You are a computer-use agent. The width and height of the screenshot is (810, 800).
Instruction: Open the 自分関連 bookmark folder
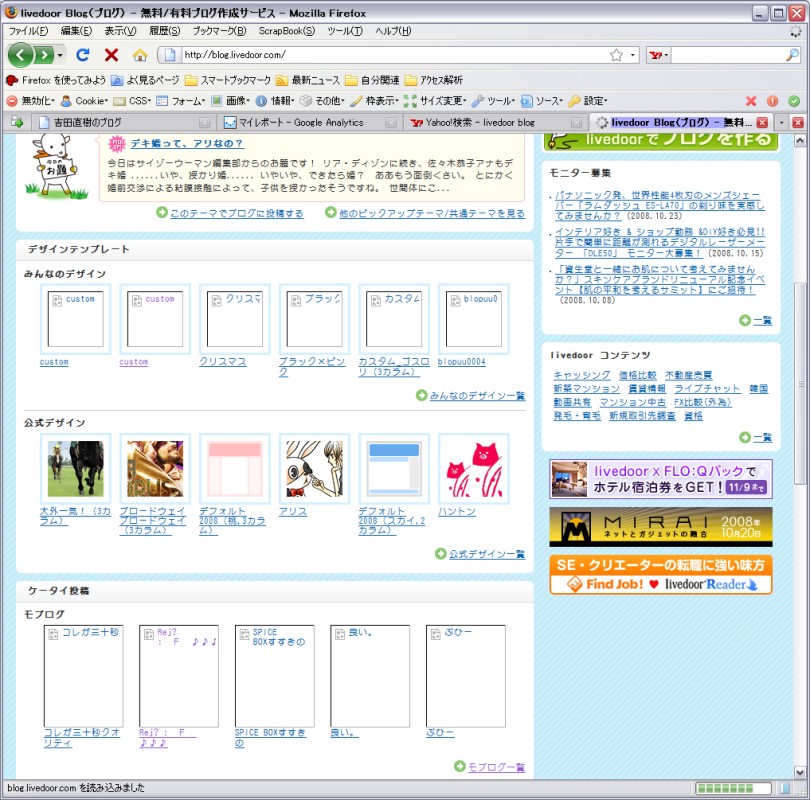coord(372,80)
